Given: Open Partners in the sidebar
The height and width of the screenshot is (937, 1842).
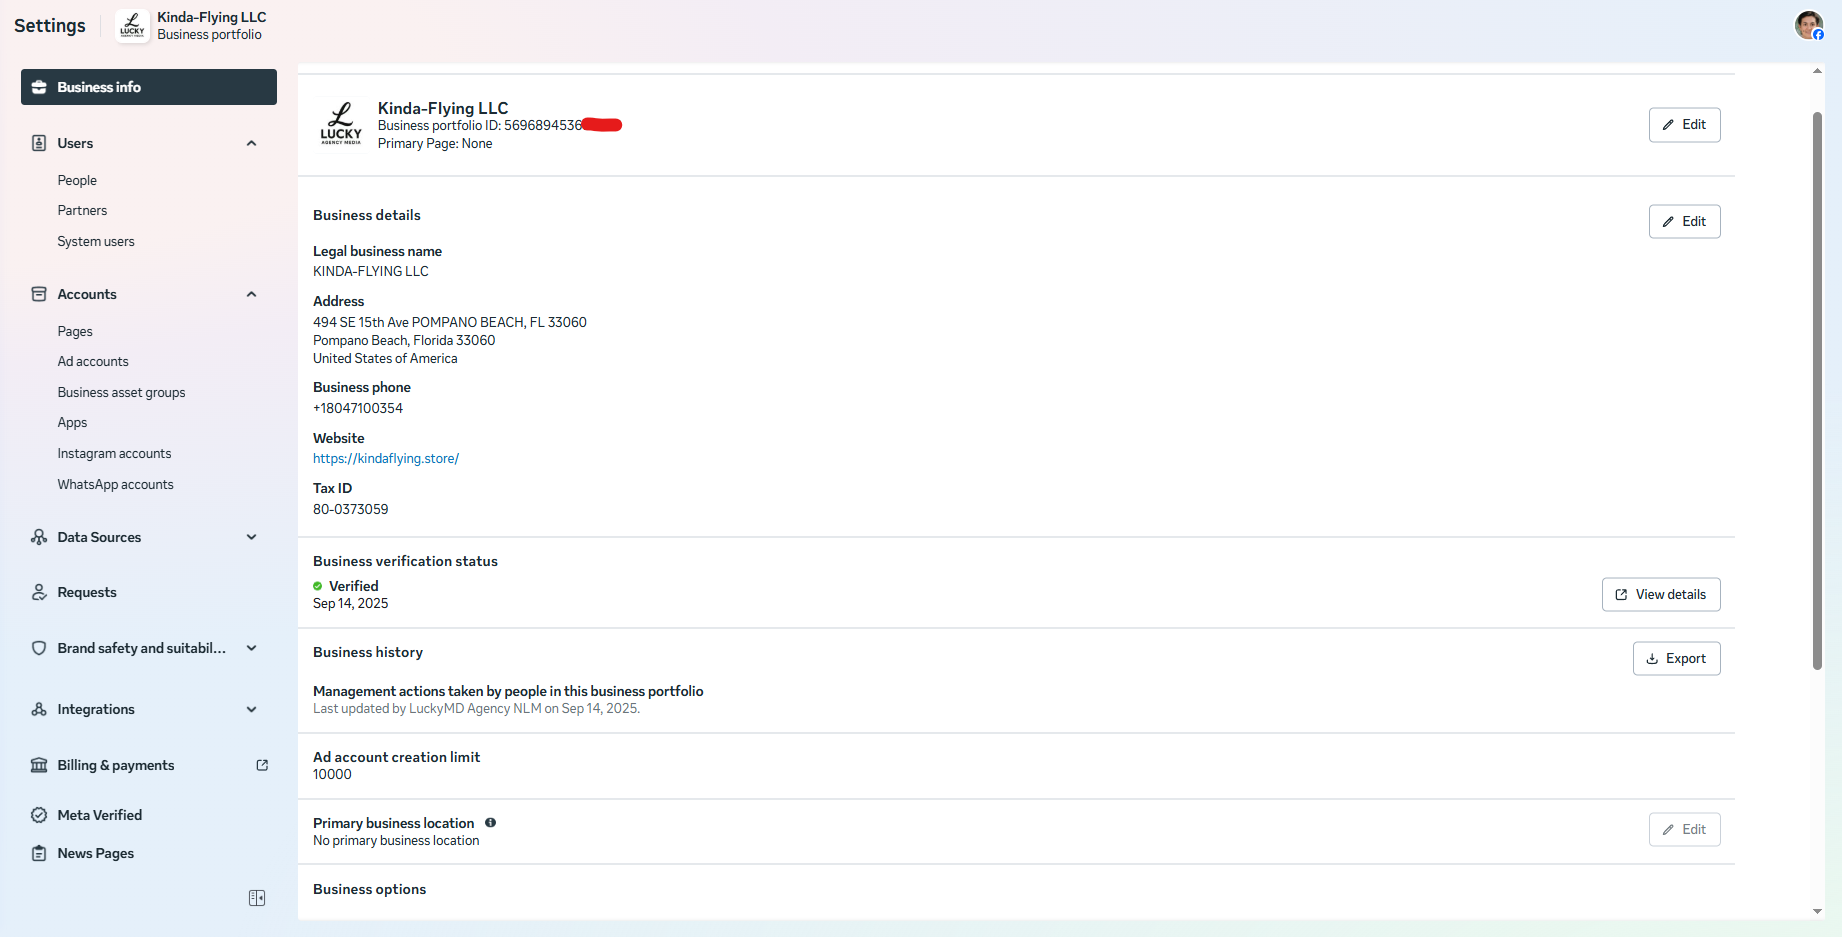Looking at the screenshot, I should 82,210.
